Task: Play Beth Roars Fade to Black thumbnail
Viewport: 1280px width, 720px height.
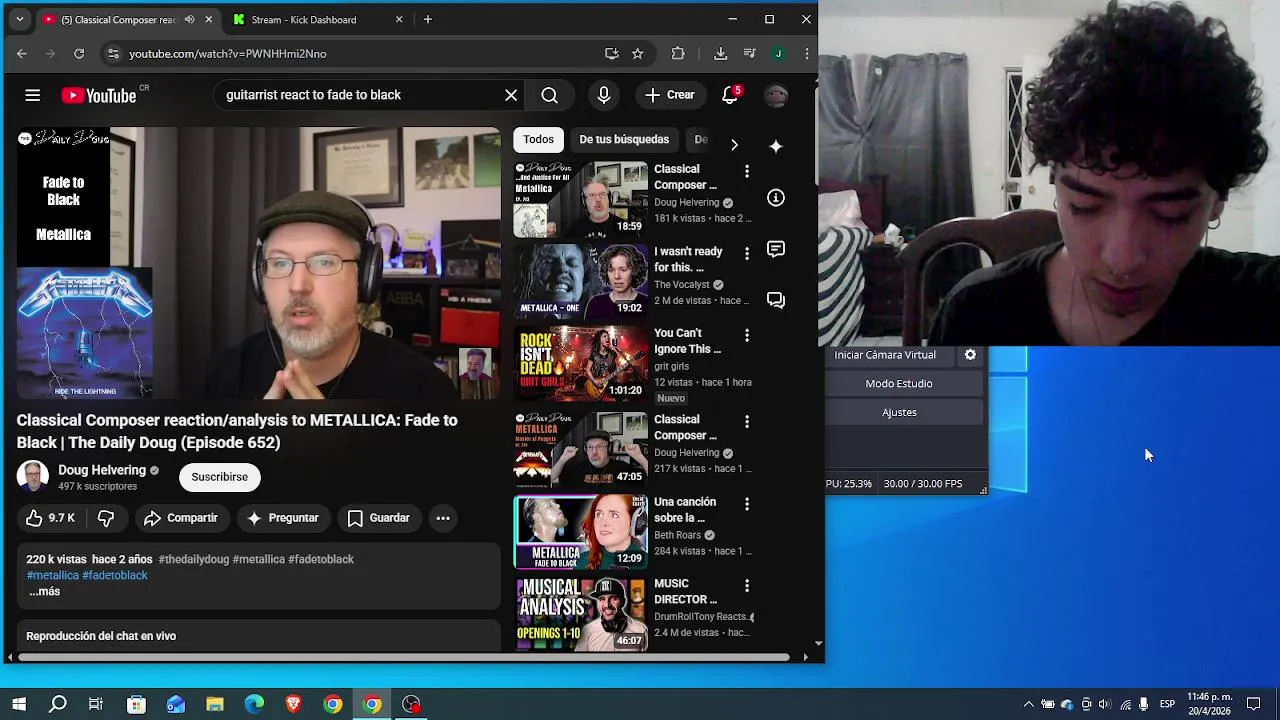Action: coord(580,532)
